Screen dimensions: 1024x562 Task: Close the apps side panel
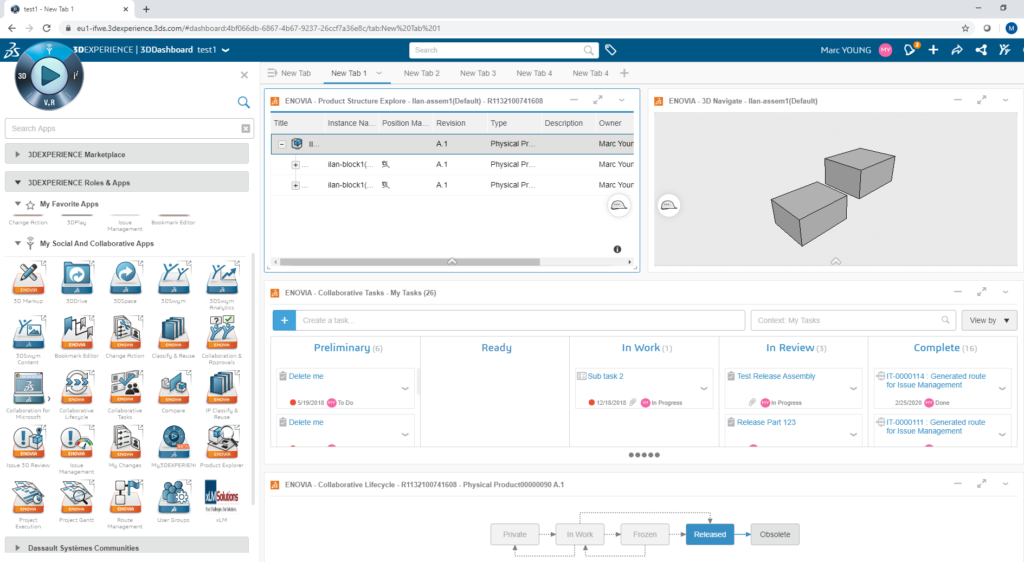pos(244,75)
